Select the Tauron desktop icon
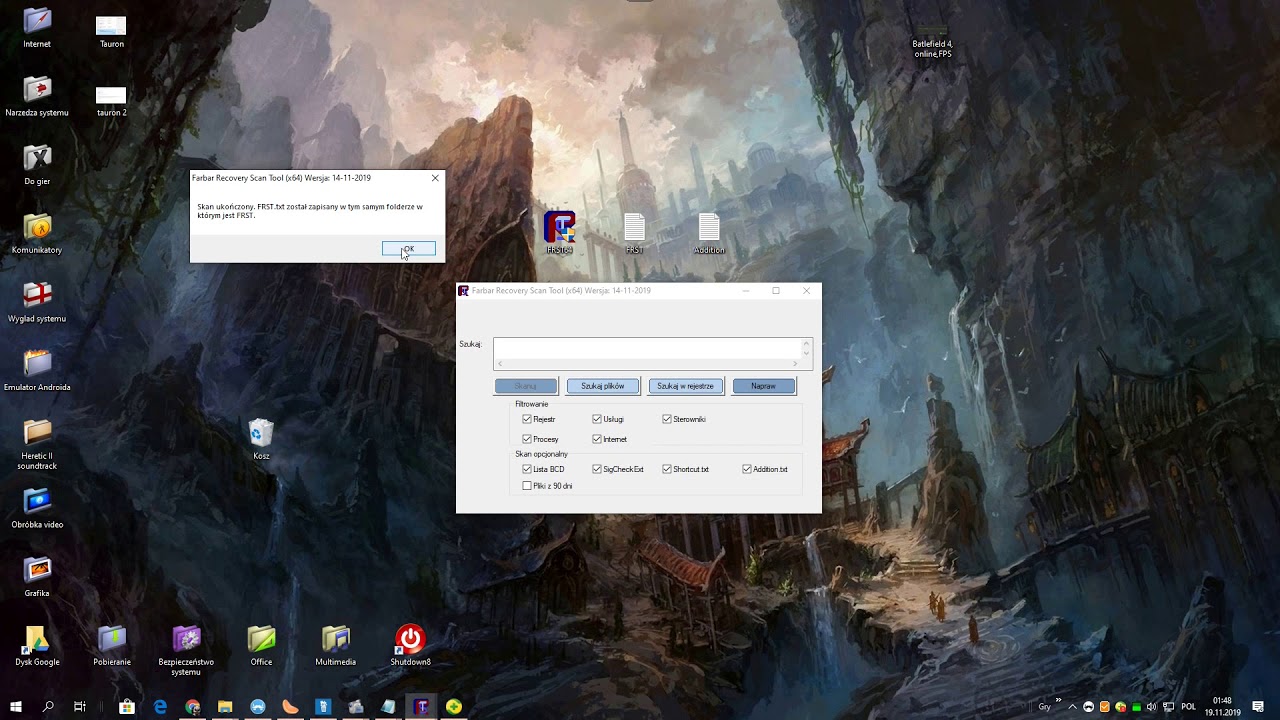The width and height of the screenshot is (1280, 720). click(111, 30)
